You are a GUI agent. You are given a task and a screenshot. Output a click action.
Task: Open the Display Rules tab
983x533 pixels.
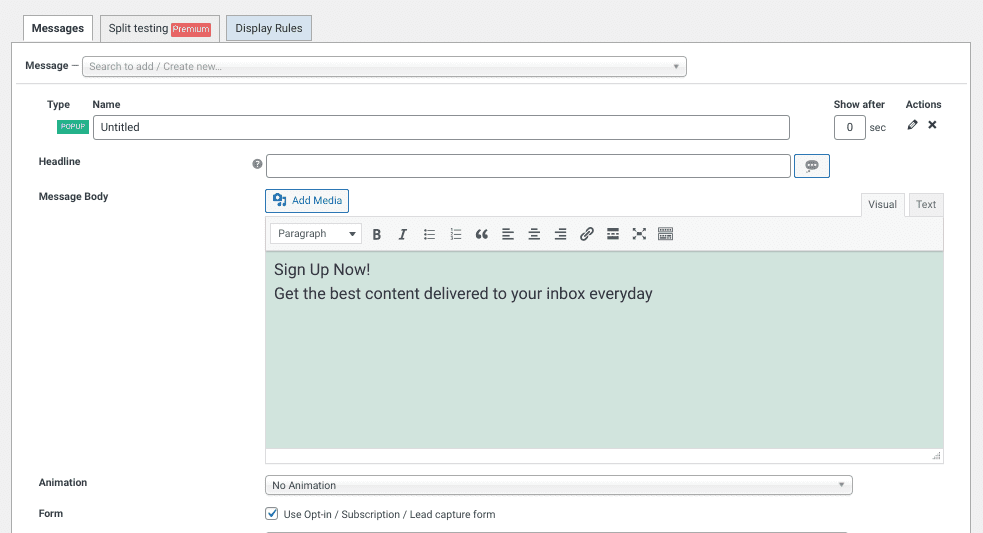tap(269, 28)
